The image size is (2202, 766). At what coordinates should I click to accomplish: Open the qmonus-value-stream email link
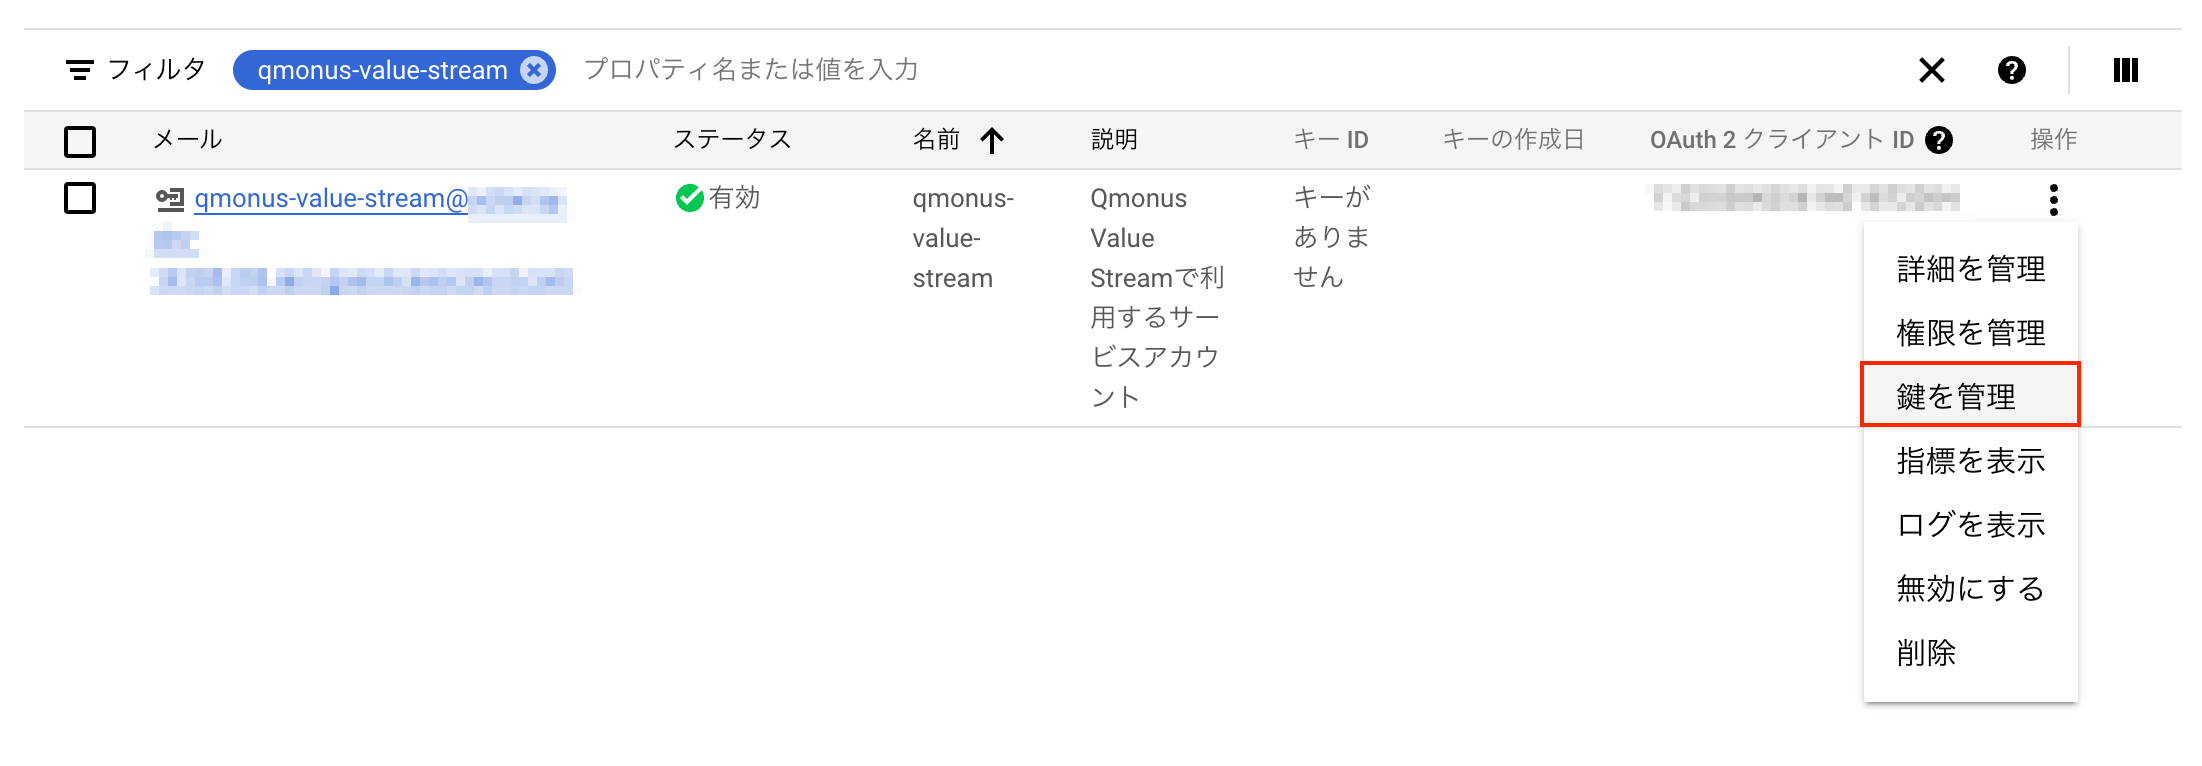point(331,199)
